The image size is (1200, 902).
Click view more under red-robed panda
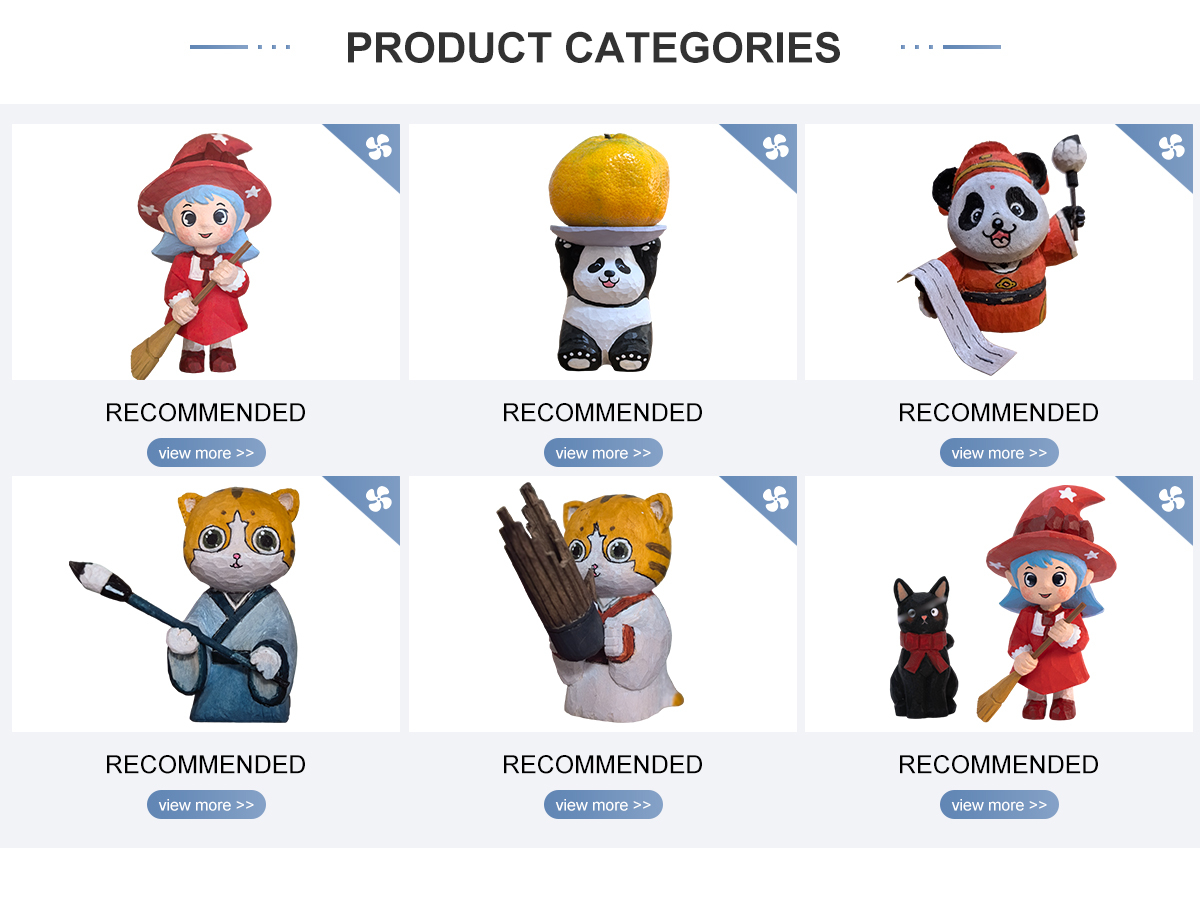point(999,453)
